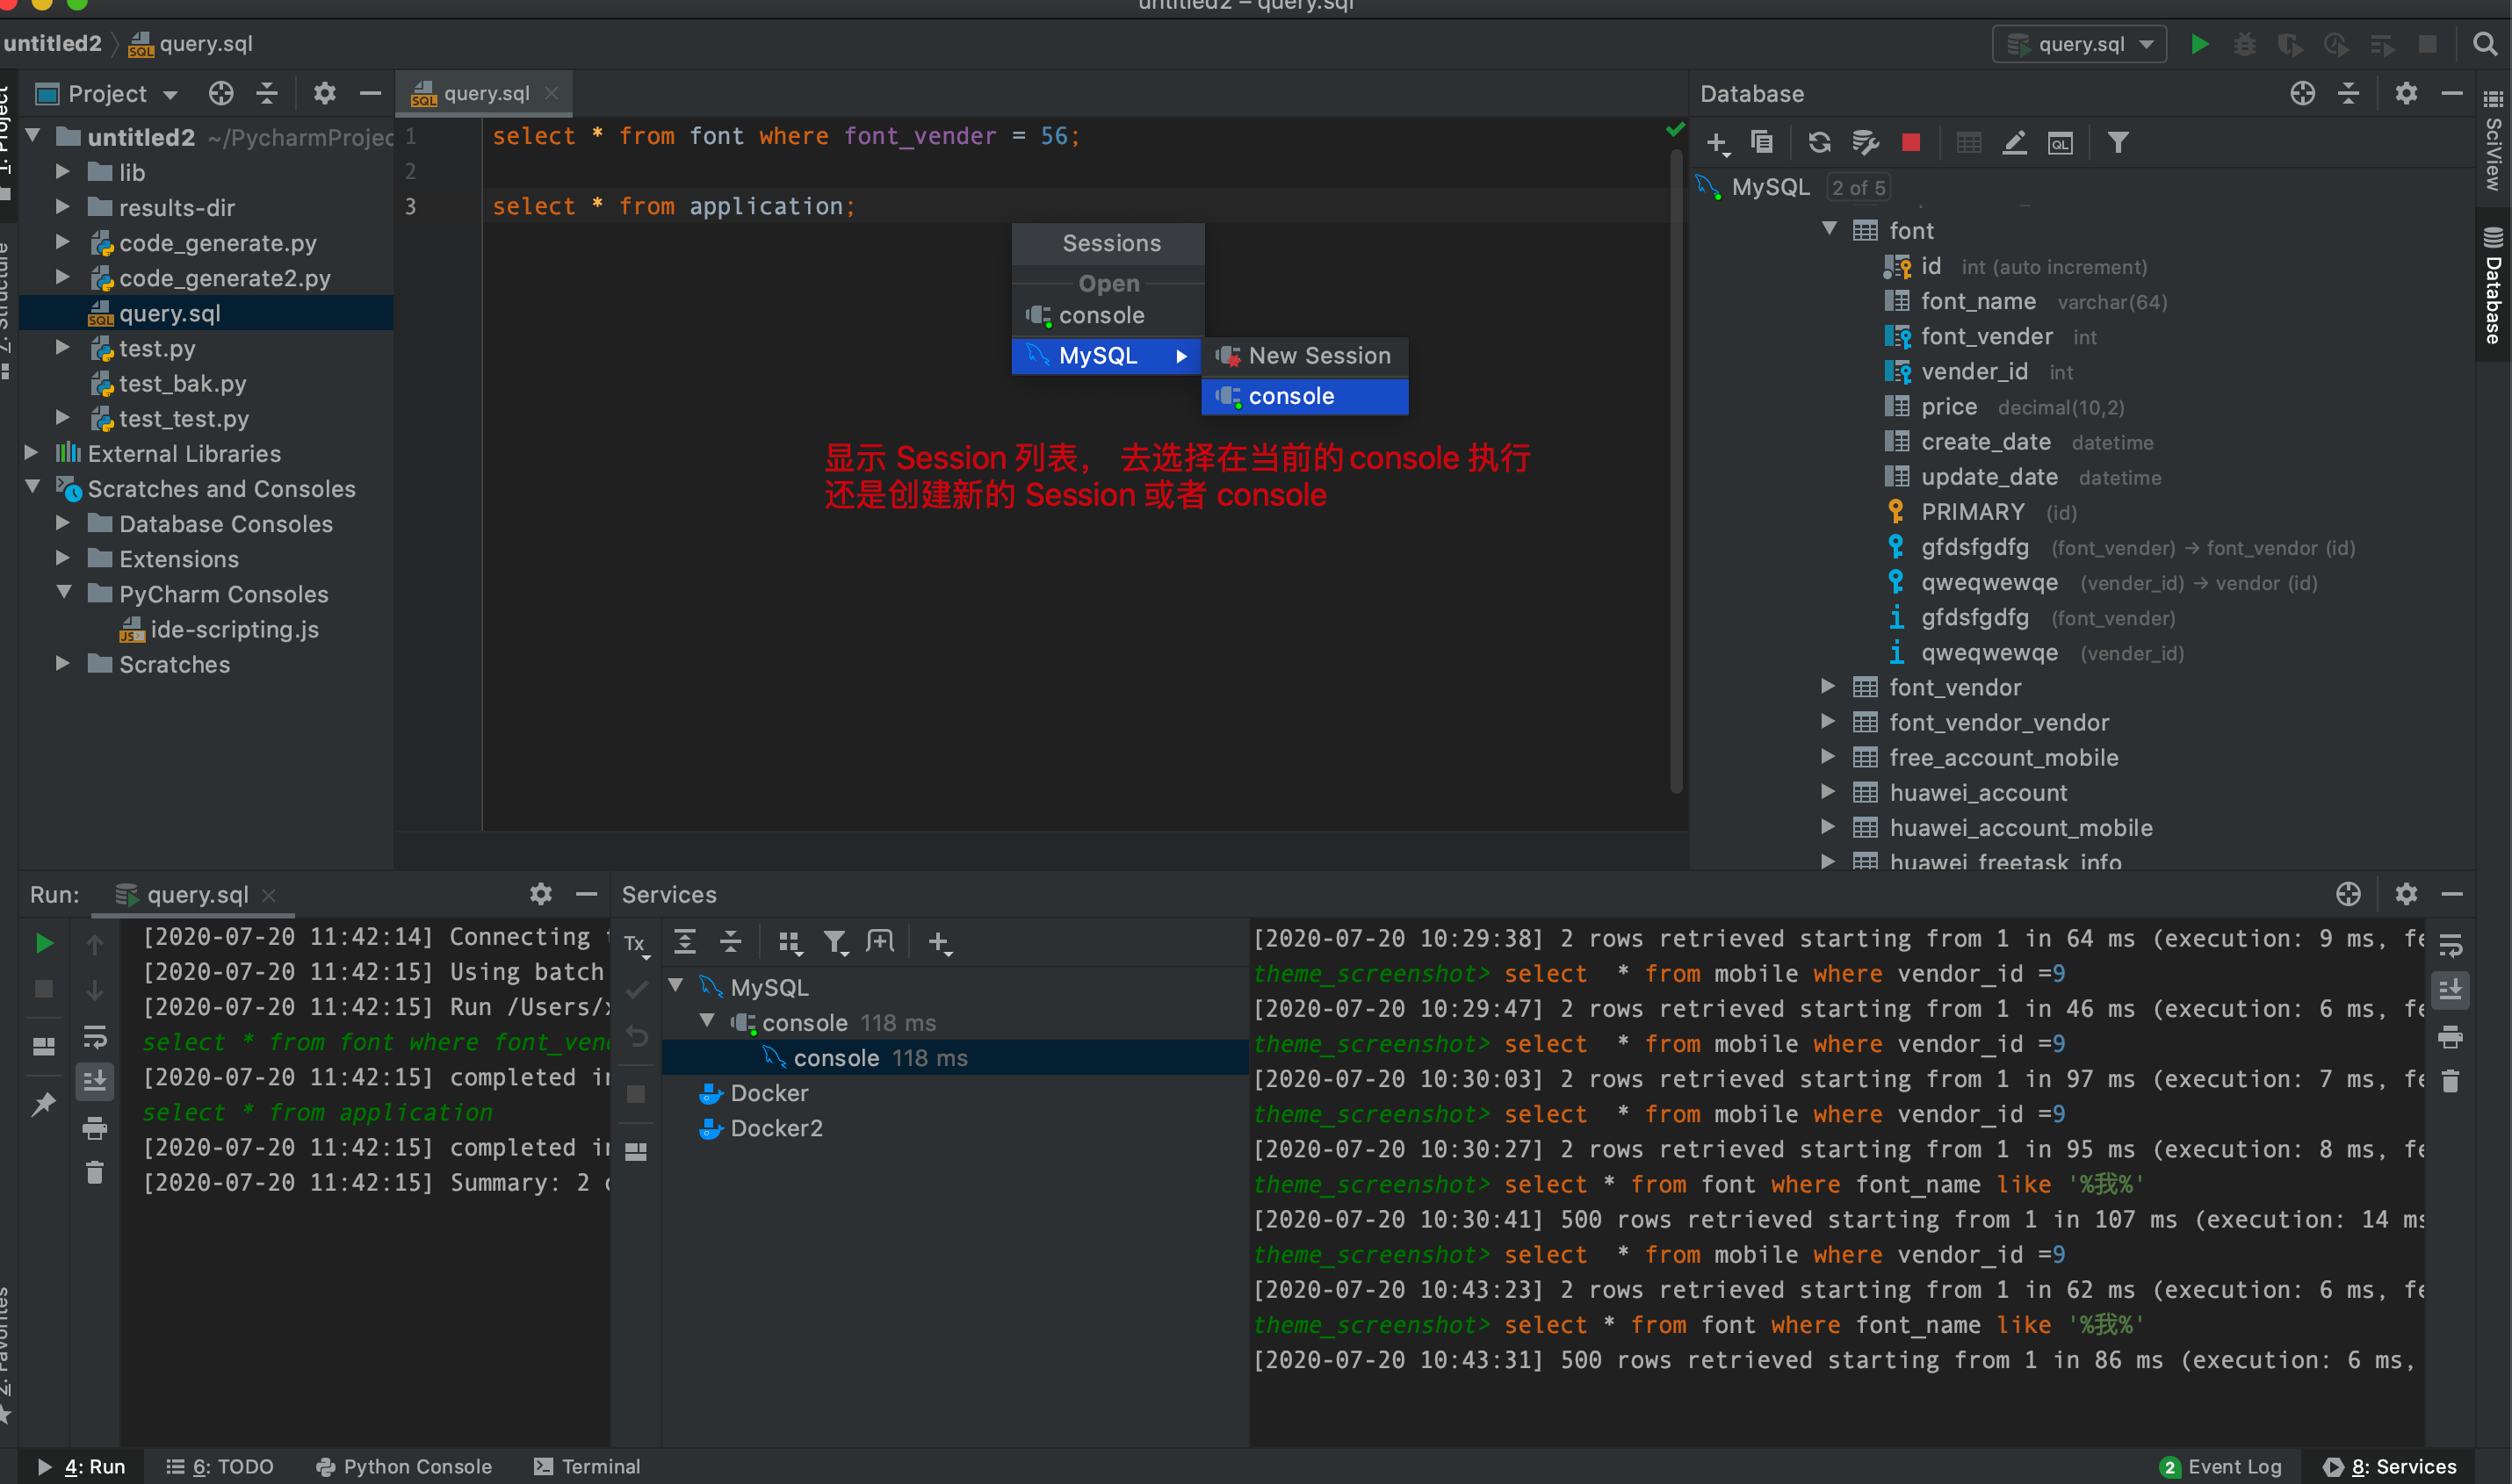Select Docker2 in the Services tree
Screen dimensions: 2512x1484
pyautogui.click(x=776, y=1128)
